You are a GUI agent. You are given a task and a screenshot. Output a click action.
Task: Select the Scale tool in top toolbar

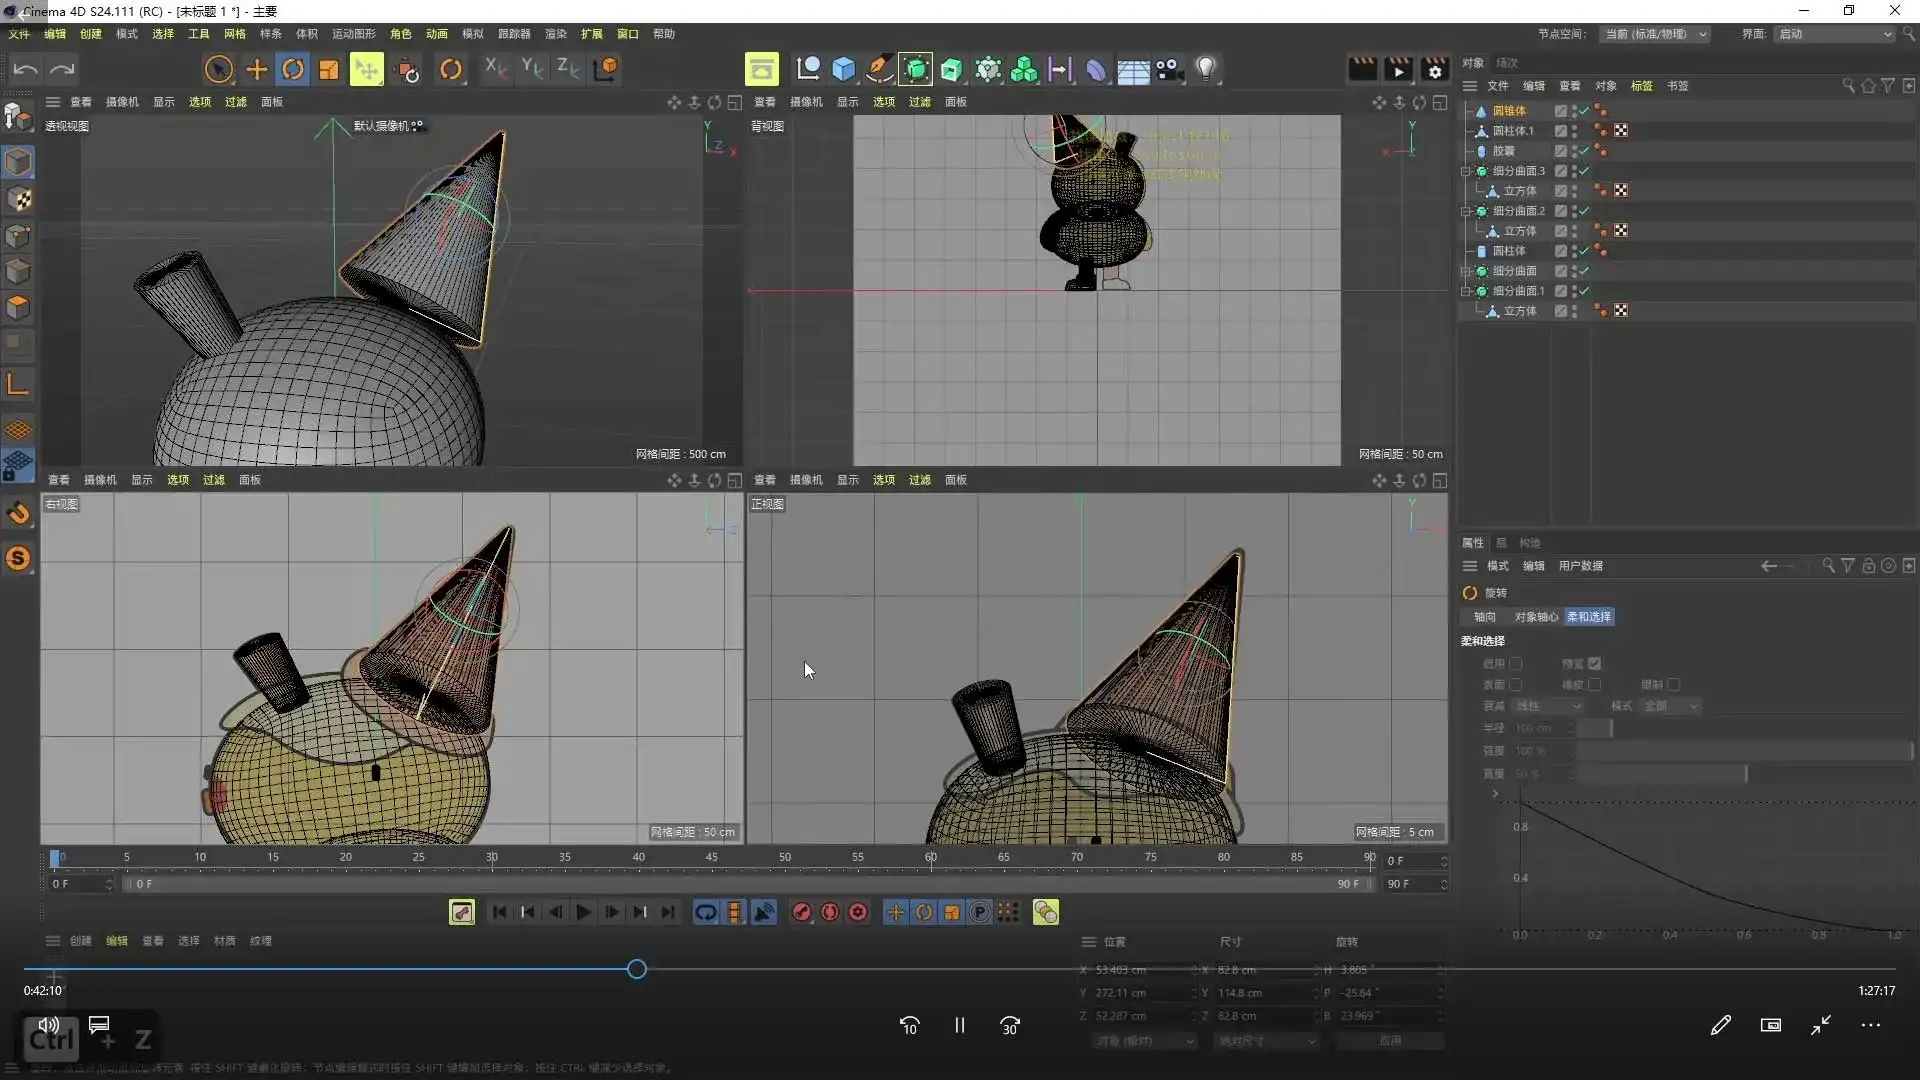329,69
